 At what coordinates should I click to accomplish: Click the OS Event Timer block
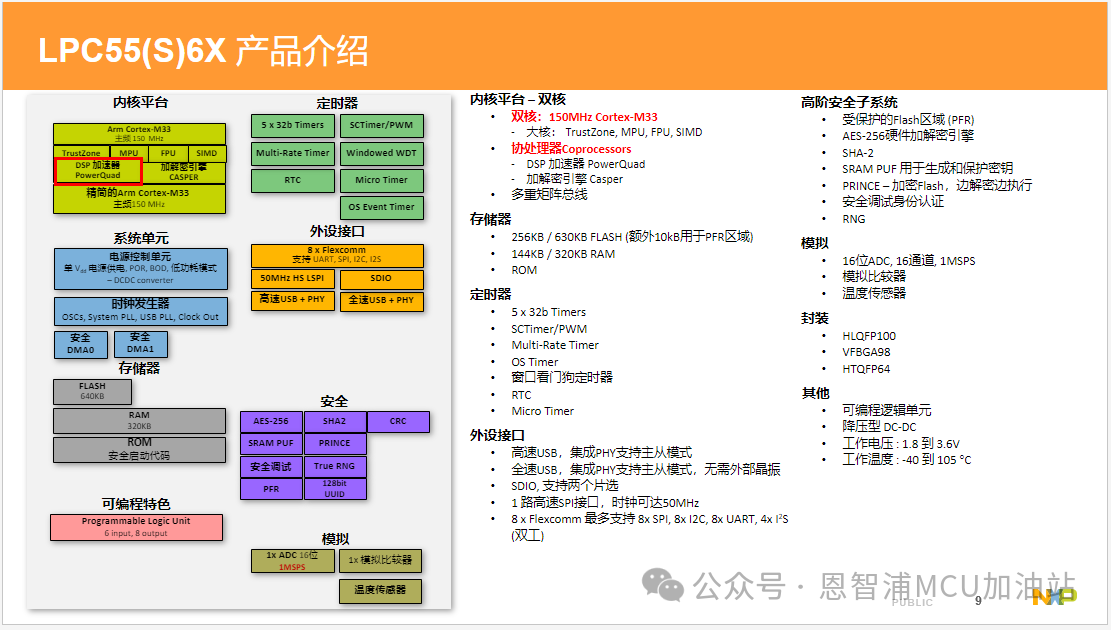[381, 207]
